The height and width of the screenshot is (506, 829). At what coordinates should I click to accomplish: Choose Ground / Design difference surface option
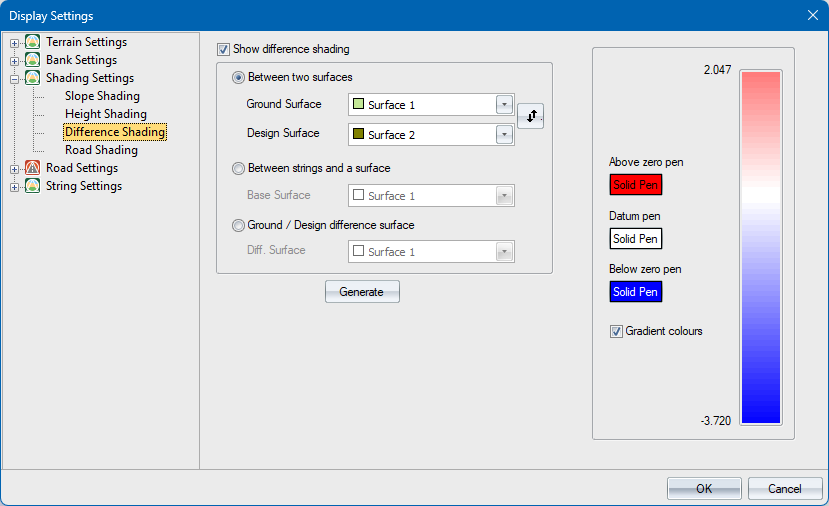point(238,225)
